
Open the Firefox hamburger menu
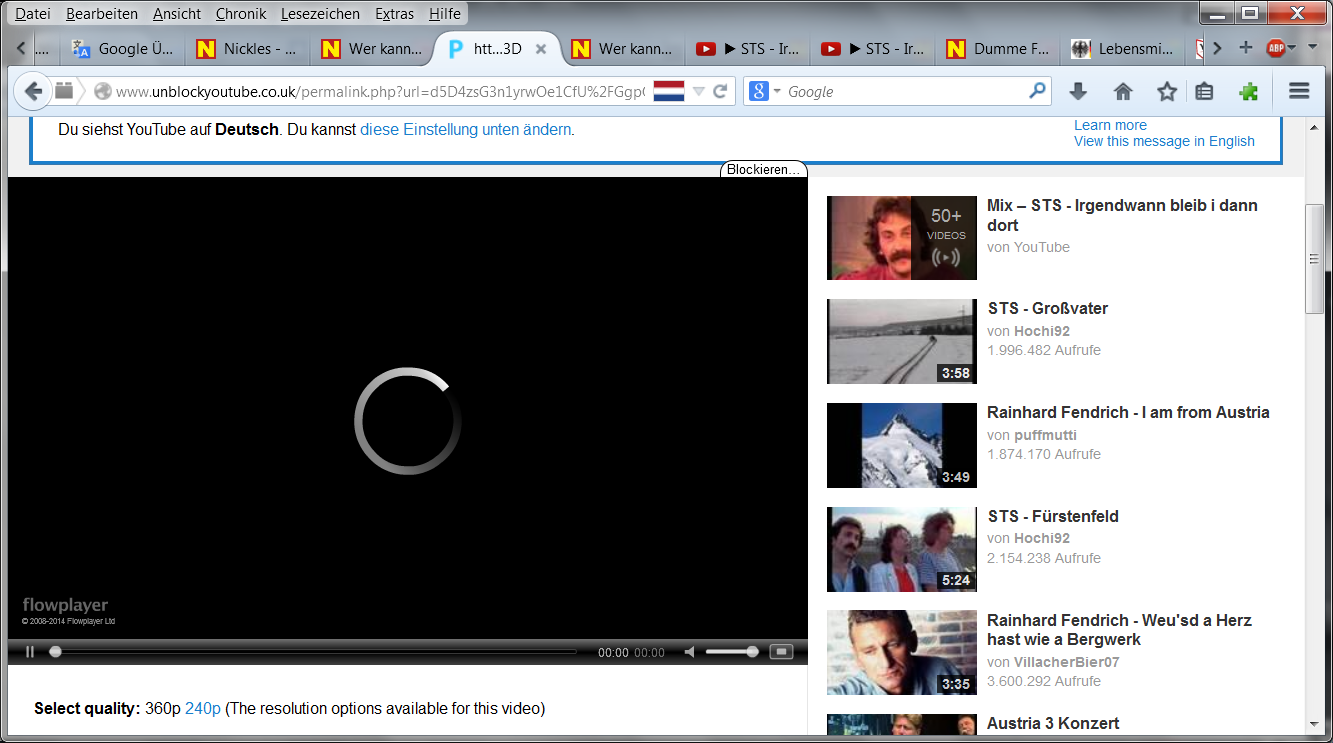pyautogui.click(x=1299, y=91)
